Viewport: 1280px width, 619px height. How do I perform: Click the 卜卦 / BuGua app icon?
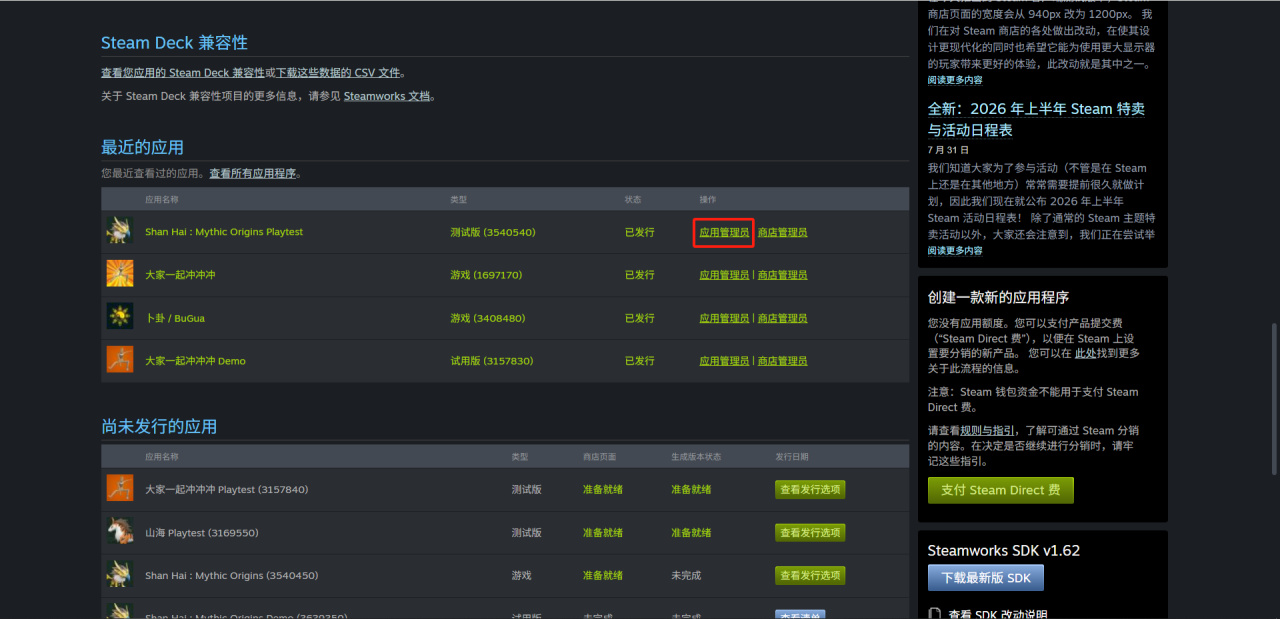[x=120, y=317]
